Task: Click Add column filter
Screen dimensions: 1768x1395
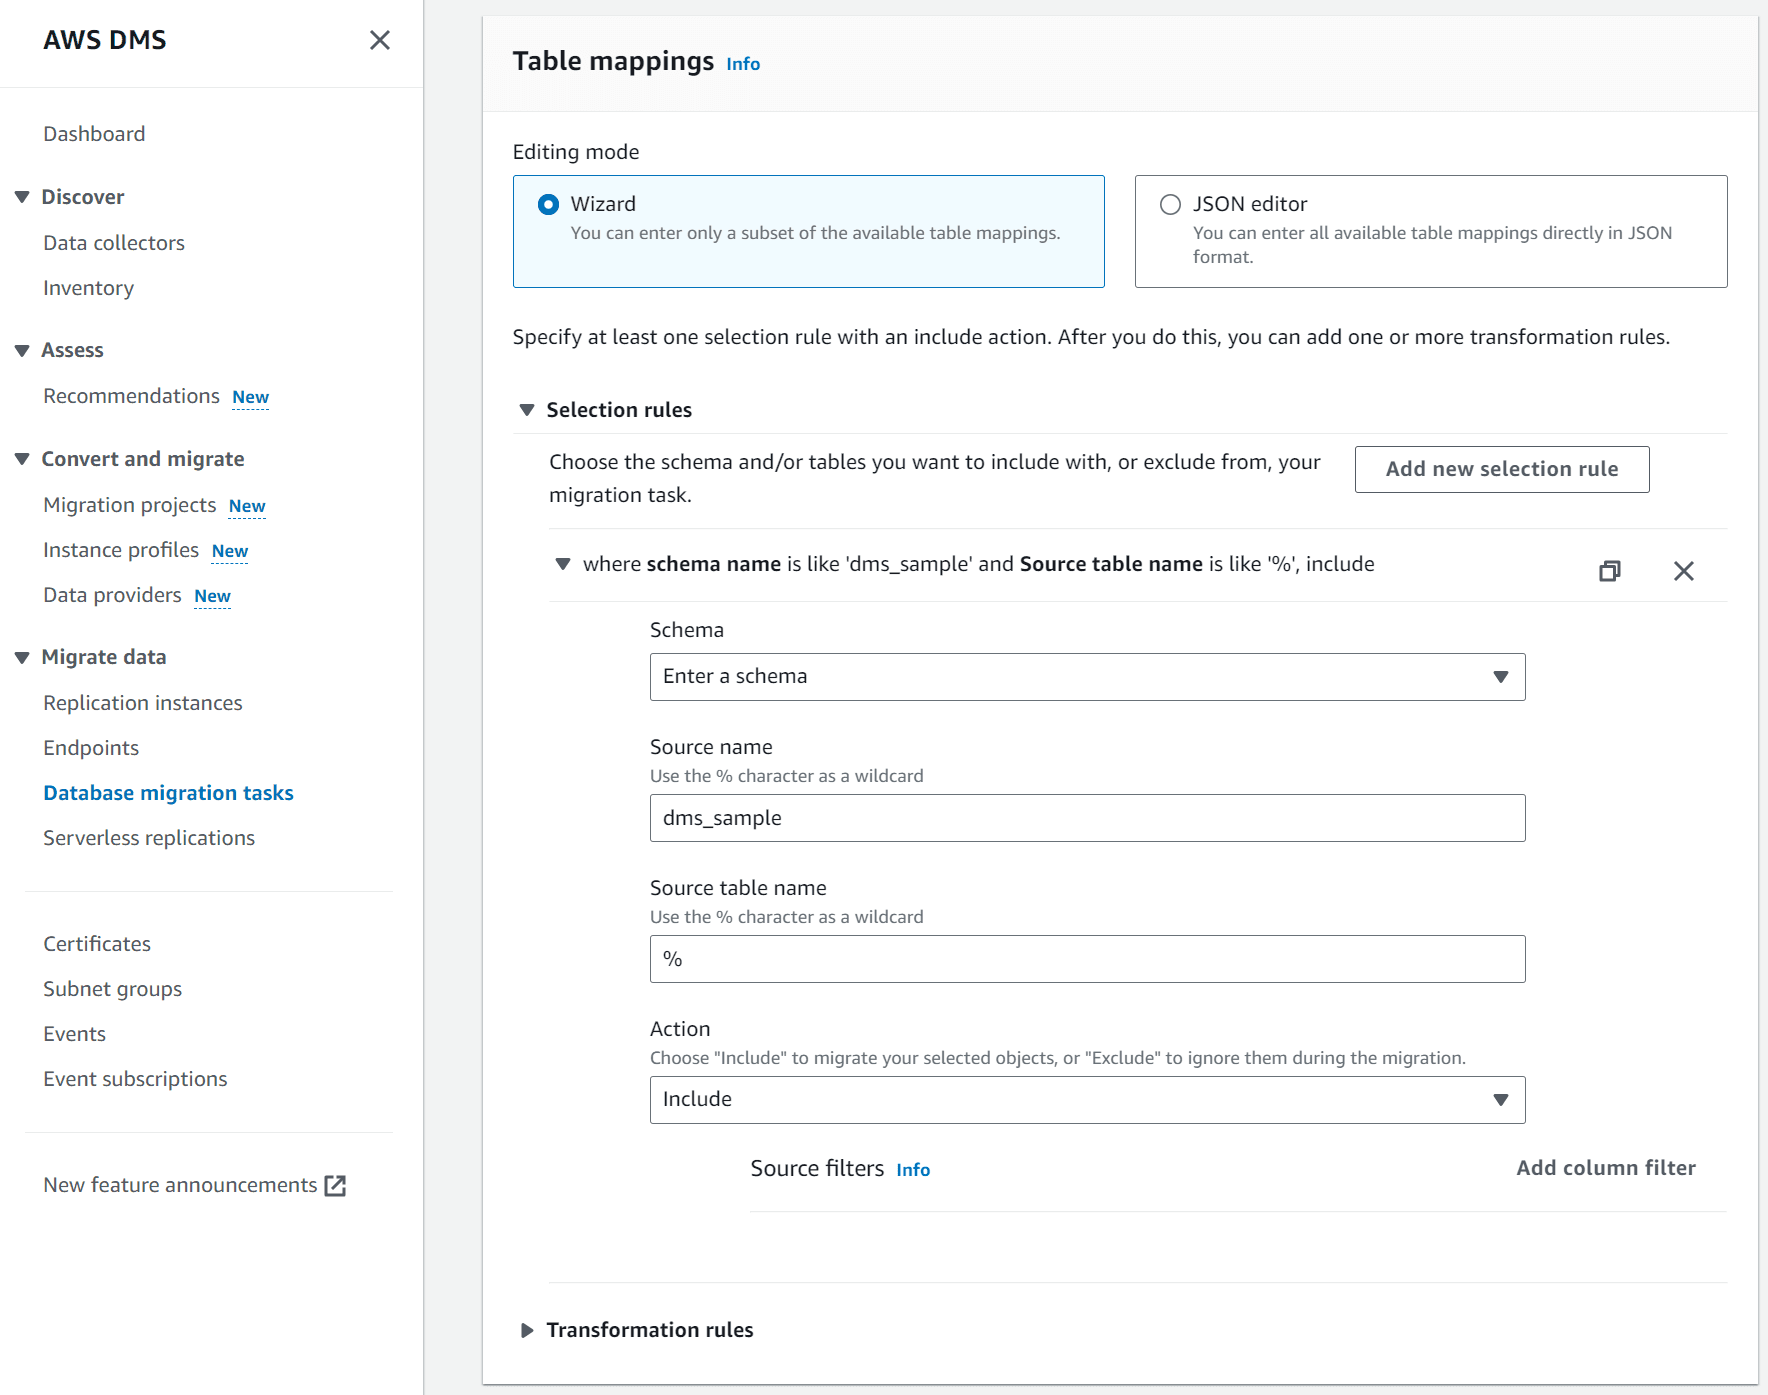Action: click(1605, 1167)
